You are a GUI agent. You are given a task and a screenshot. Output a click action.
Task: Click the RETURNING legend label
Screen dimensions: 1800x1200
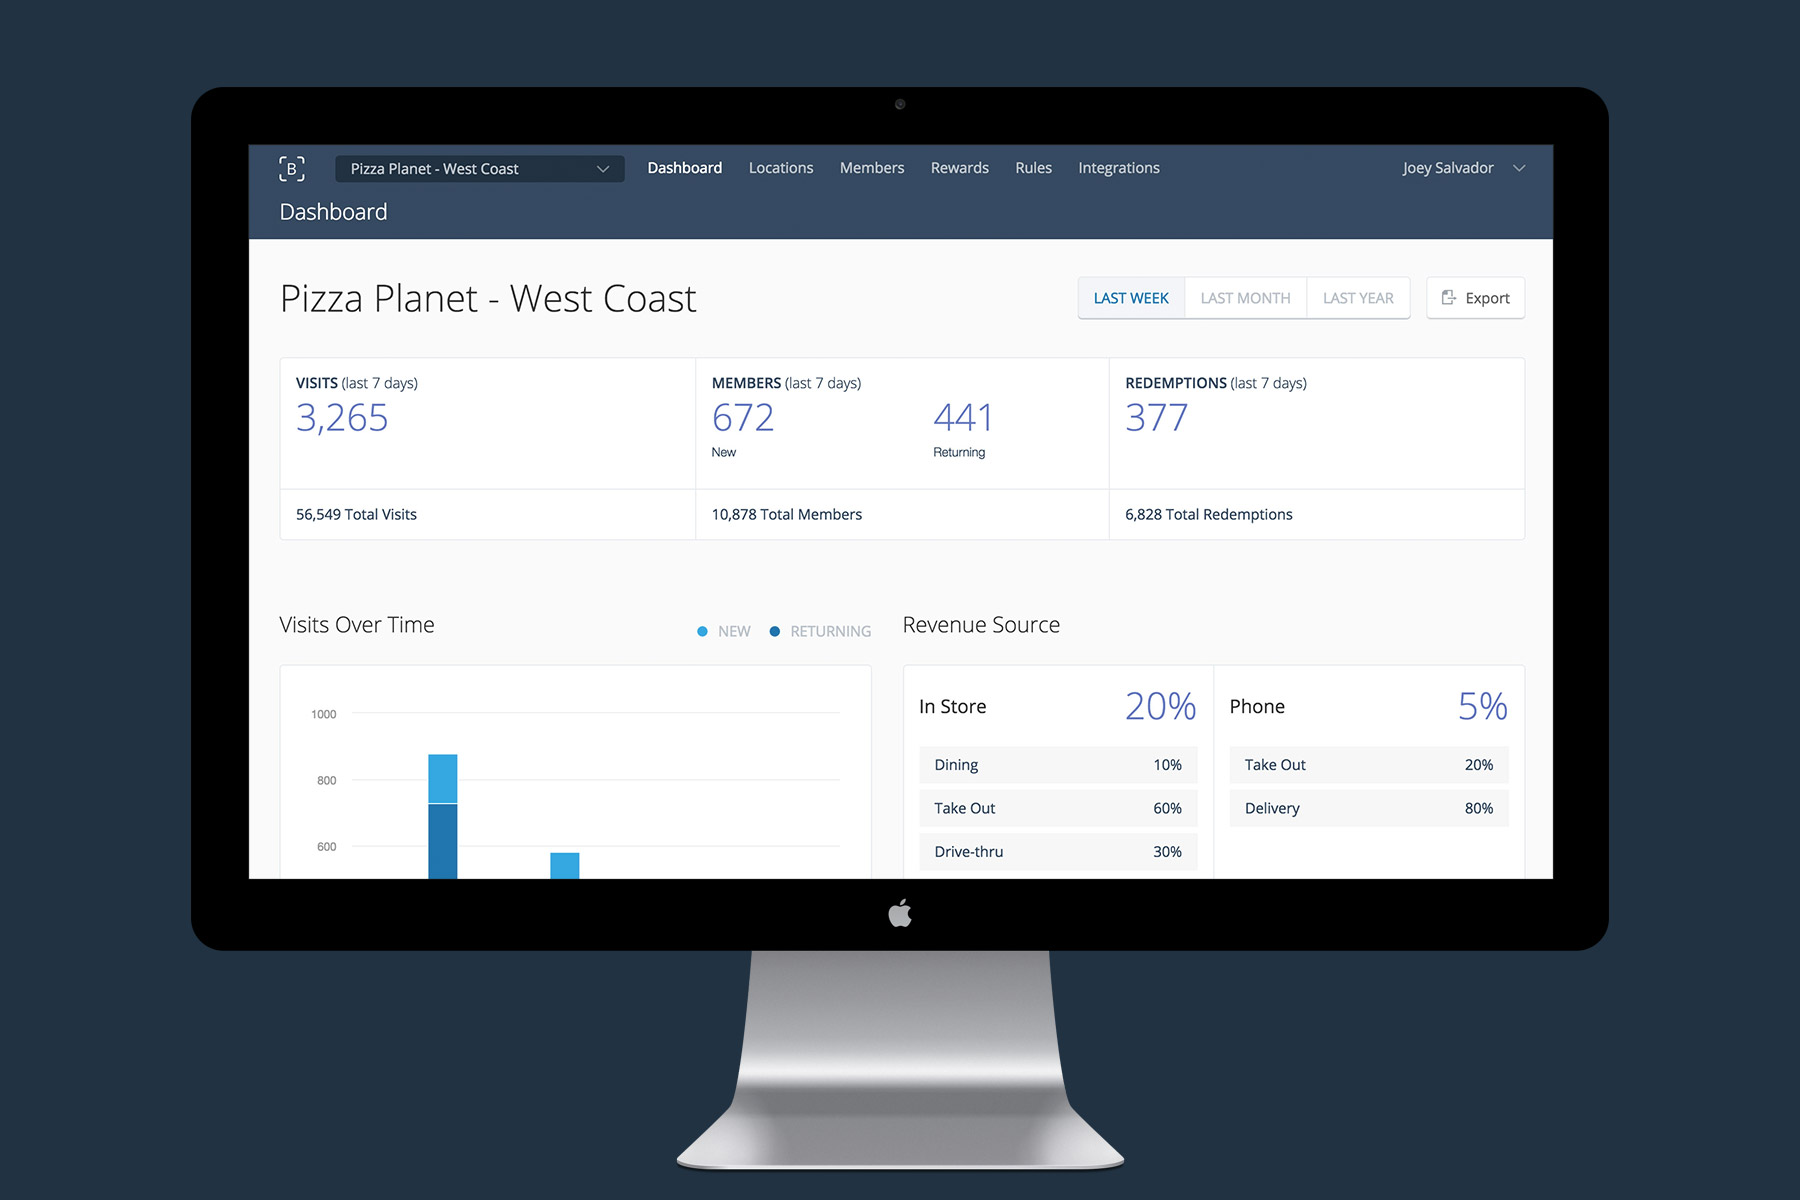[x=831, y=631]
